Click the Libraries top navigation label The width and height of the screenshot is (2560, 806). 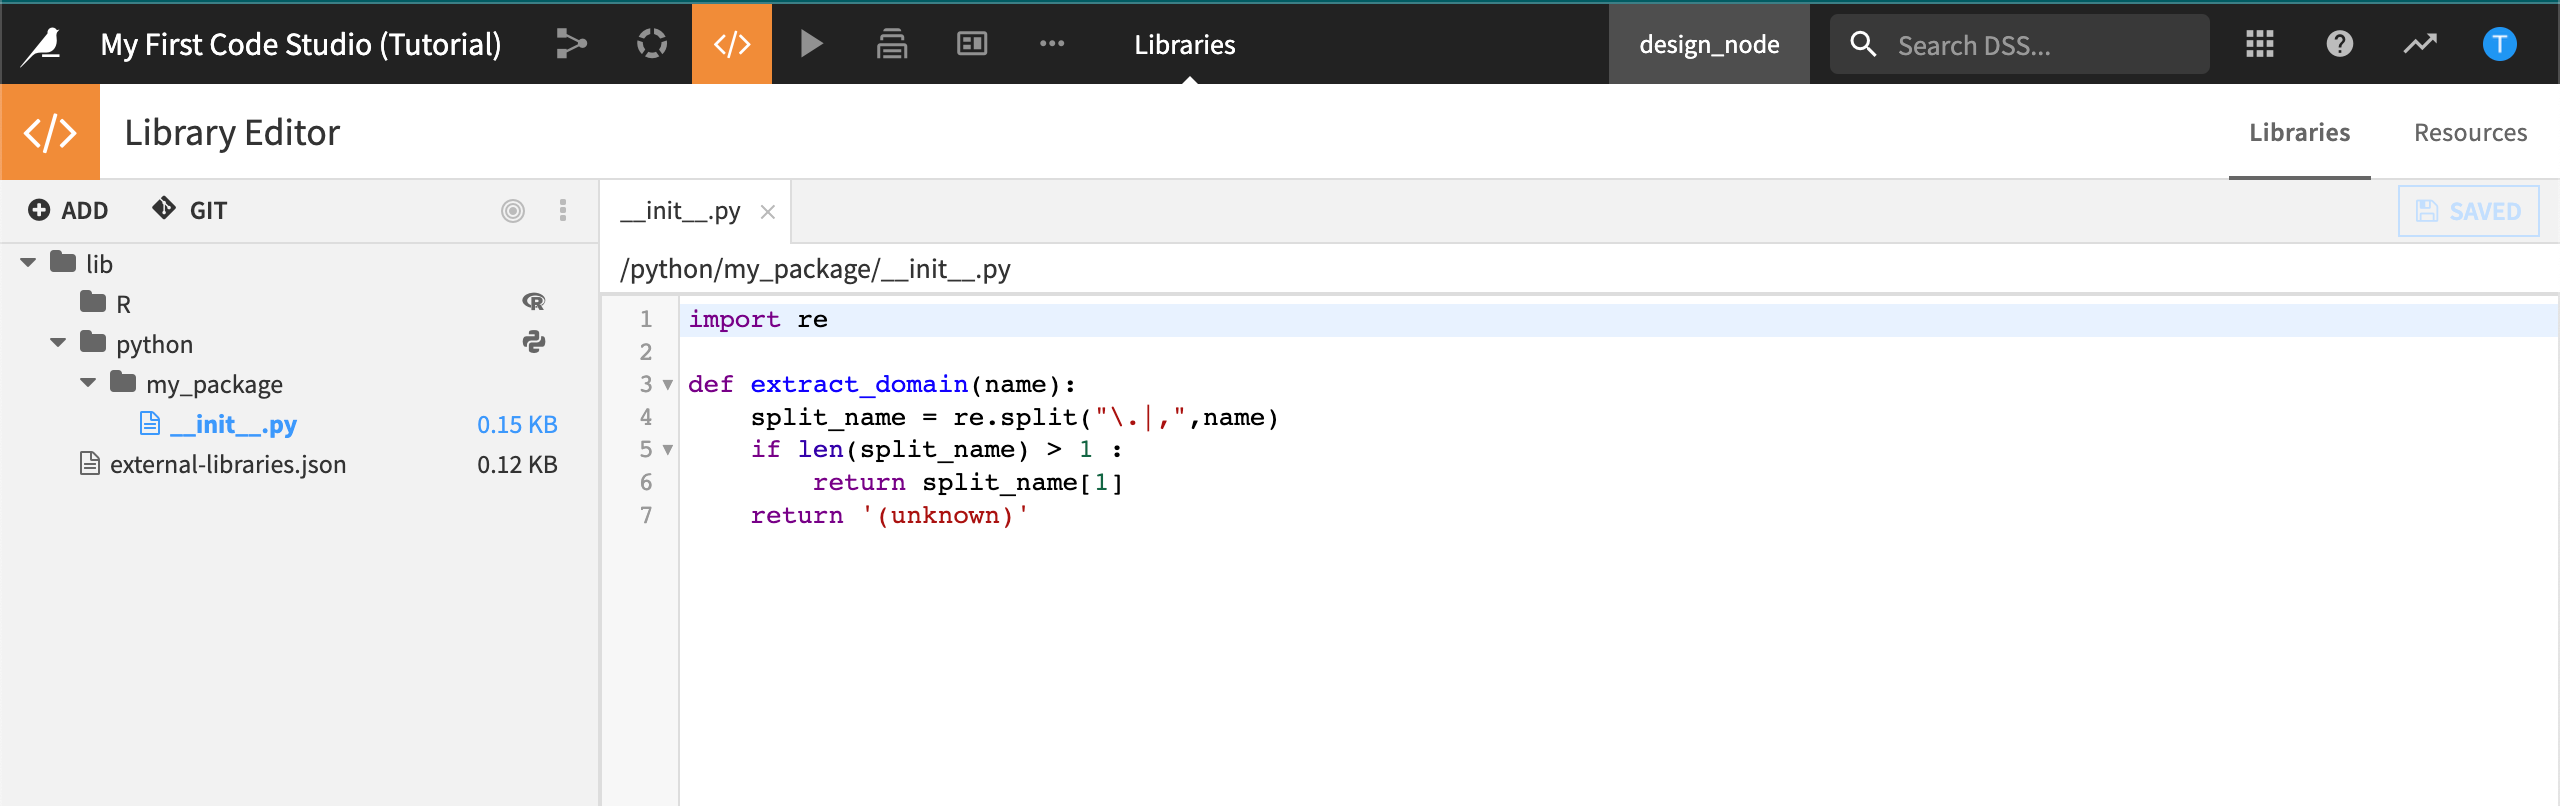[x=1185, y=45]
